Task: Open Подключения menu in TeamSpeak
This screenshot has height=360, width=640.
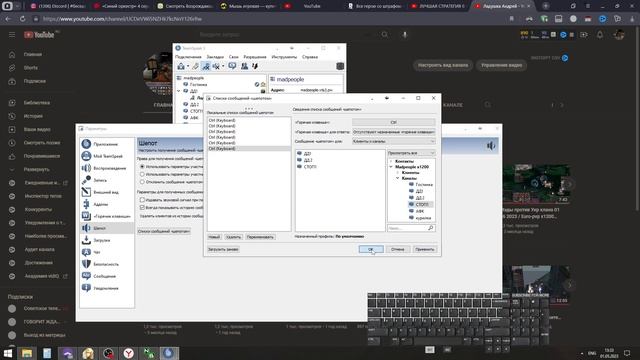Action: pos(188,57)
